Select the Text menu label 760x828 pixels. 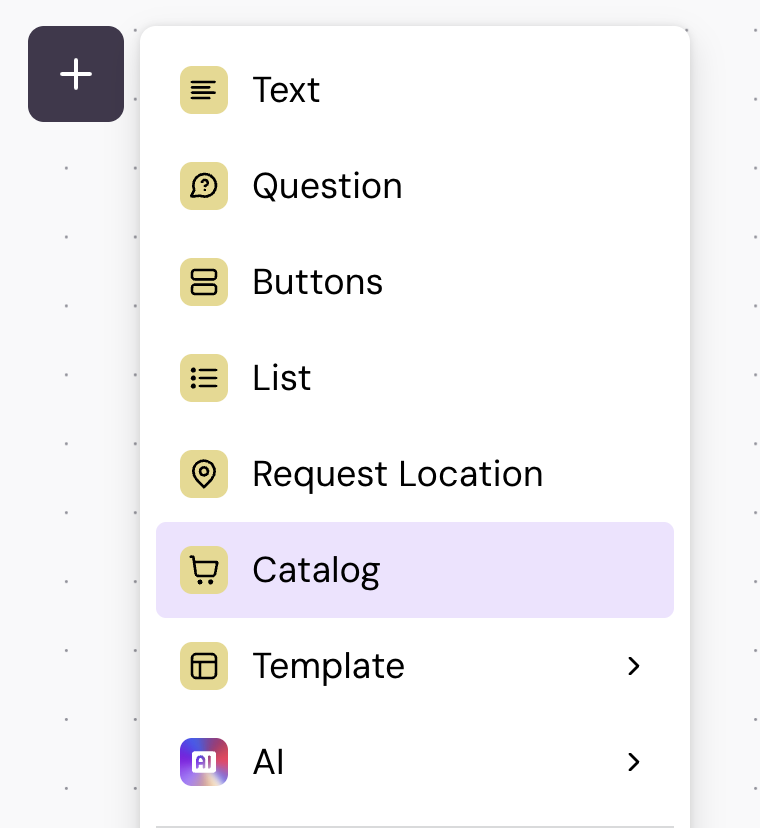pos(286,90)
